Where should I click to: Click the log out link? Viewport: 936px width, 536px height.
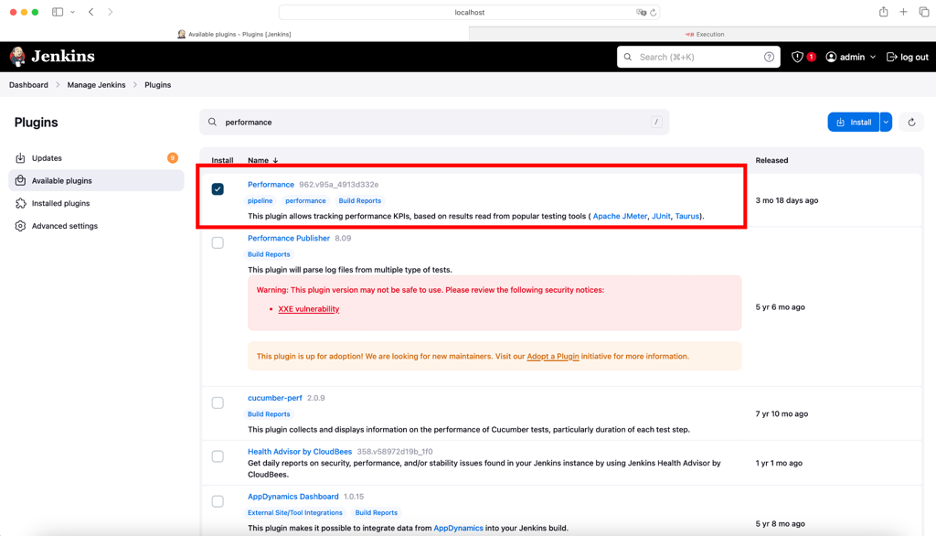(907, 57)
